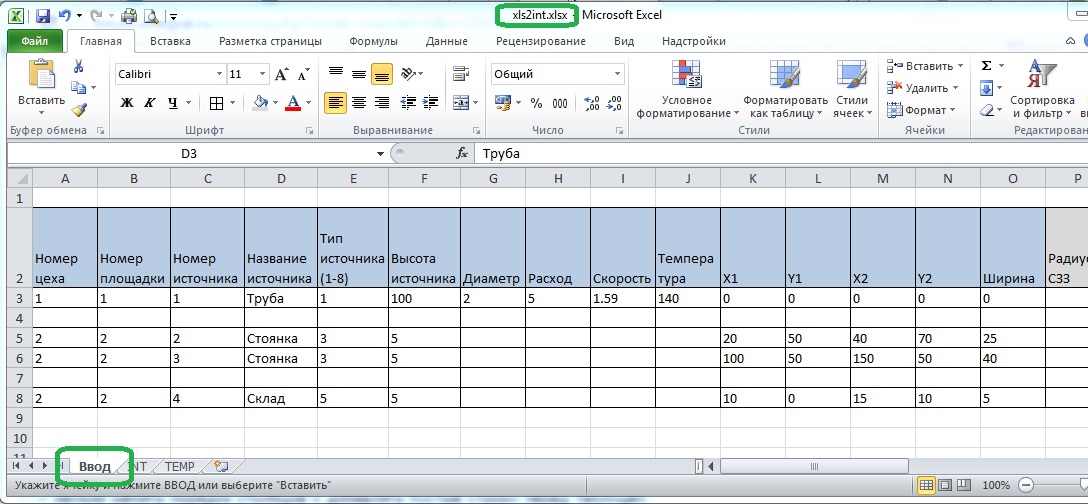Open the Стили ячеек dropdown
1088x504 pixels.
852,89
